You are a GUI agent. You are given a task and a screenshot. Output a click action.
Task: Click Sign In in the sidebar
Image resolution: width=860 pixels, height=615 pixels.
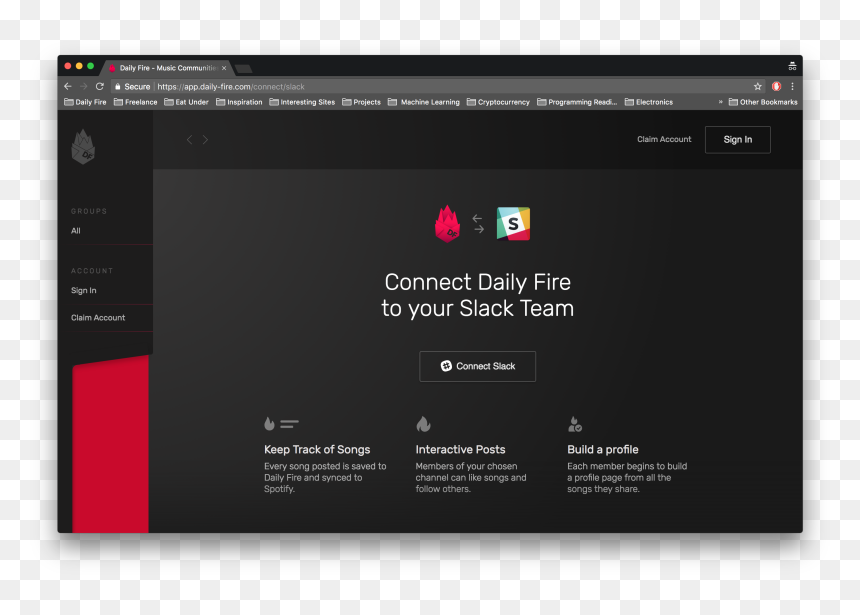click(83, 290)
